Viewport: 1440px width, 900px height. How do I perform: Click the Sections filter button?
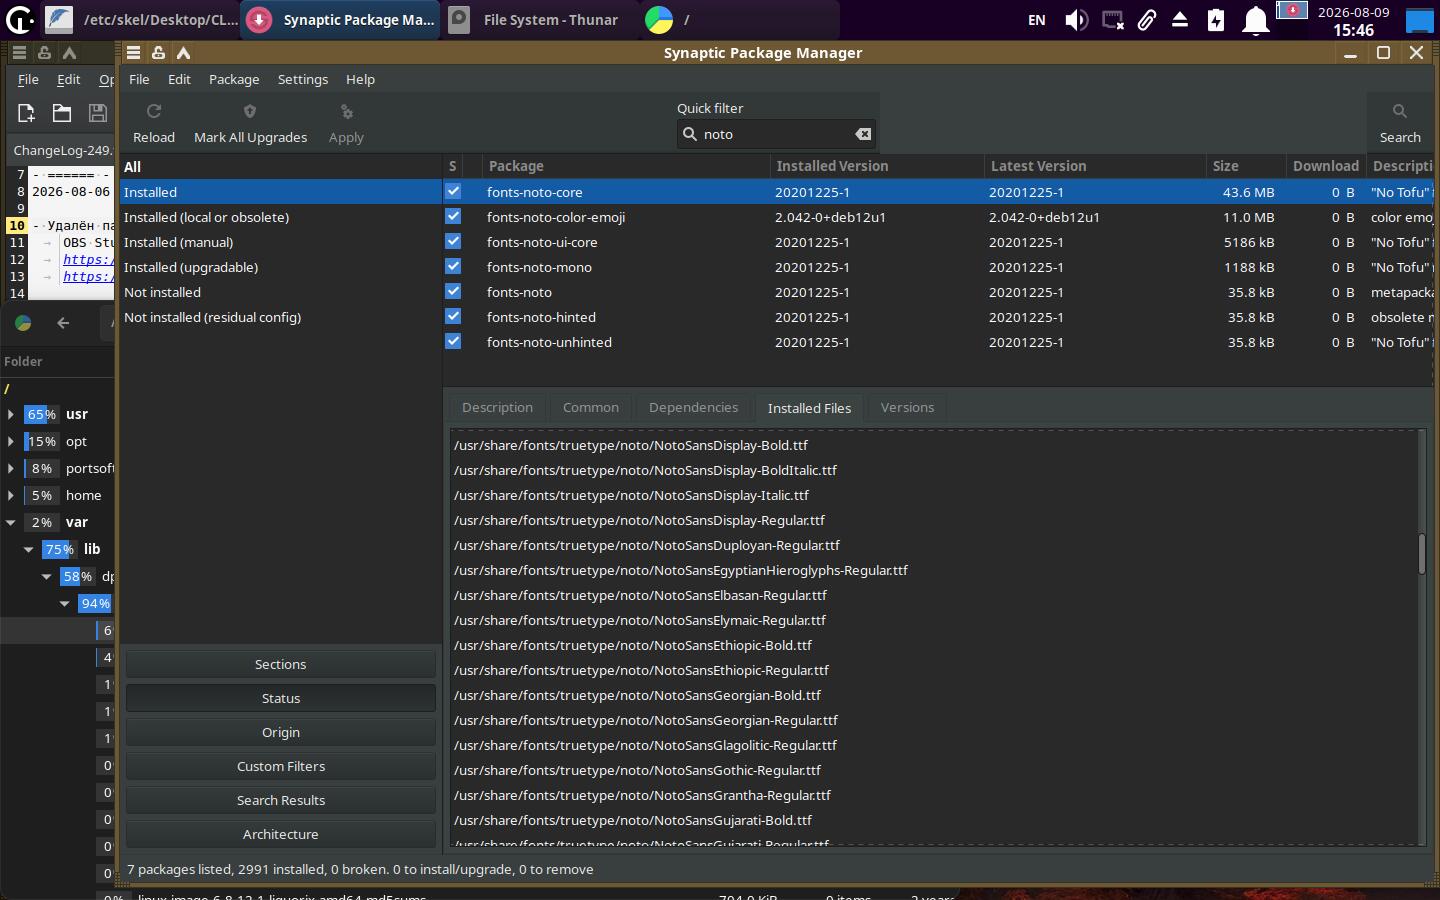280,664
